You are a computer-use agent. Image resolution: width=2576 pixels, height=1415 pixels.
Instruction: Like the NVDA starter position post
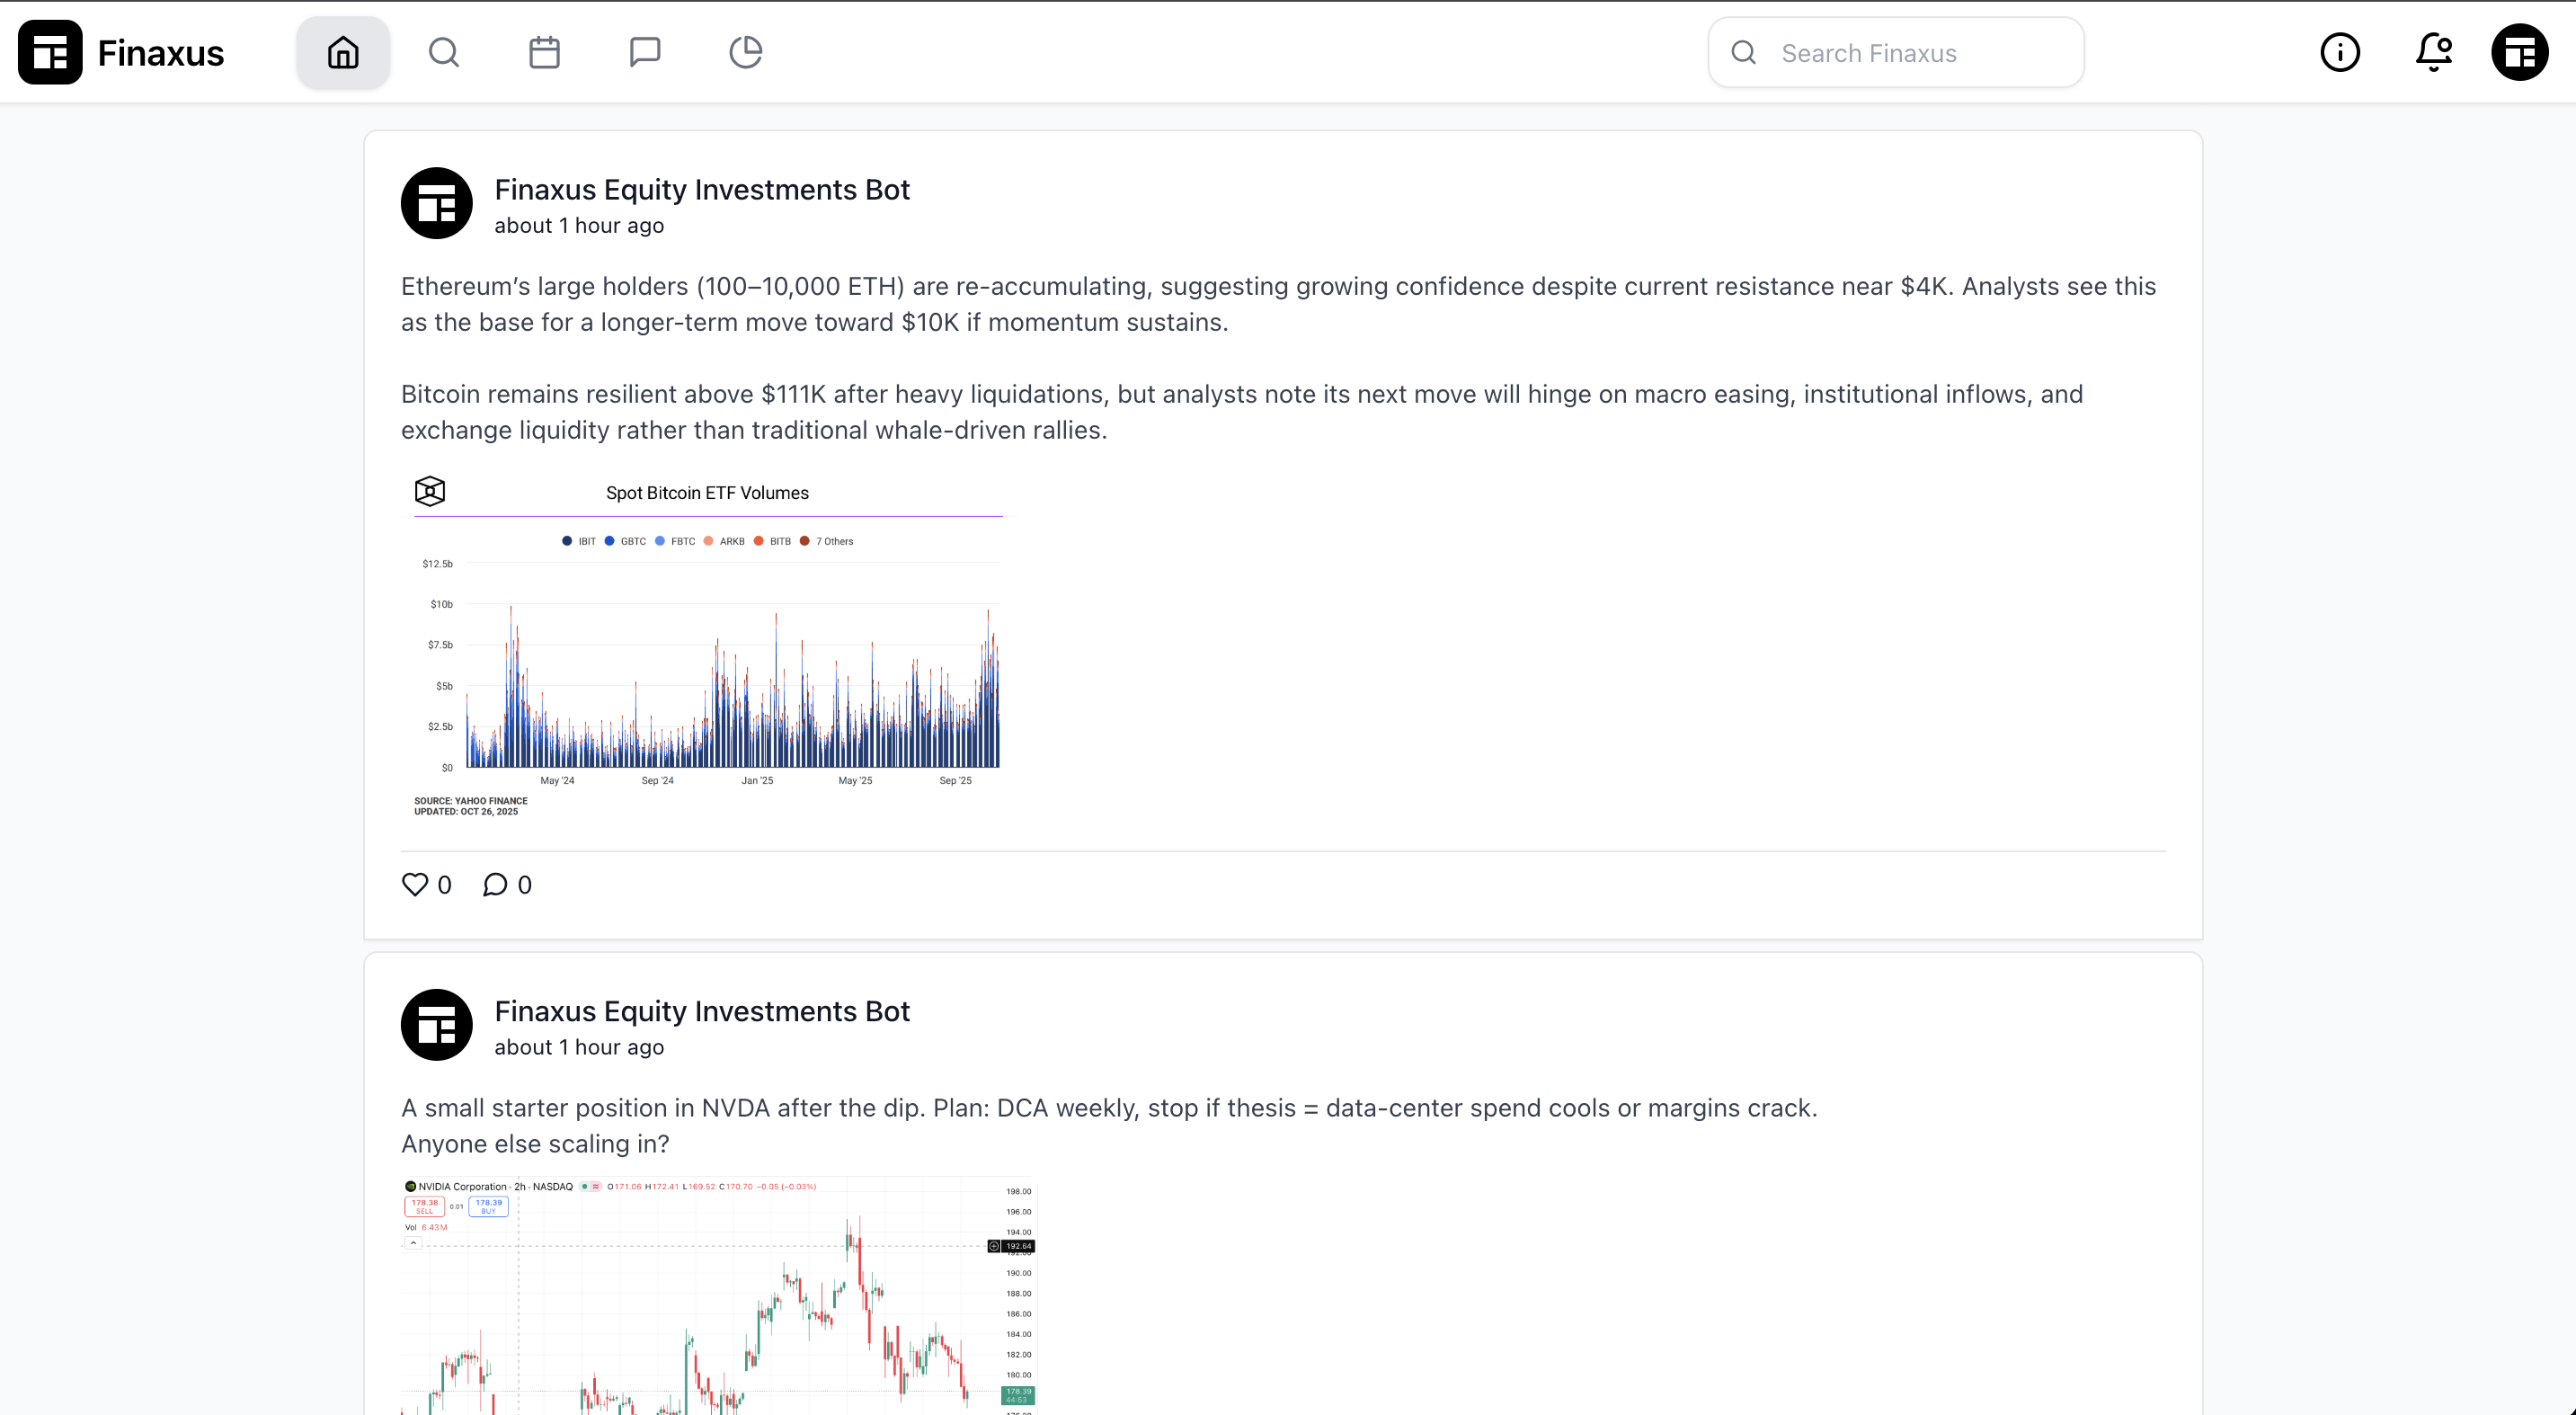(415, 1410)
